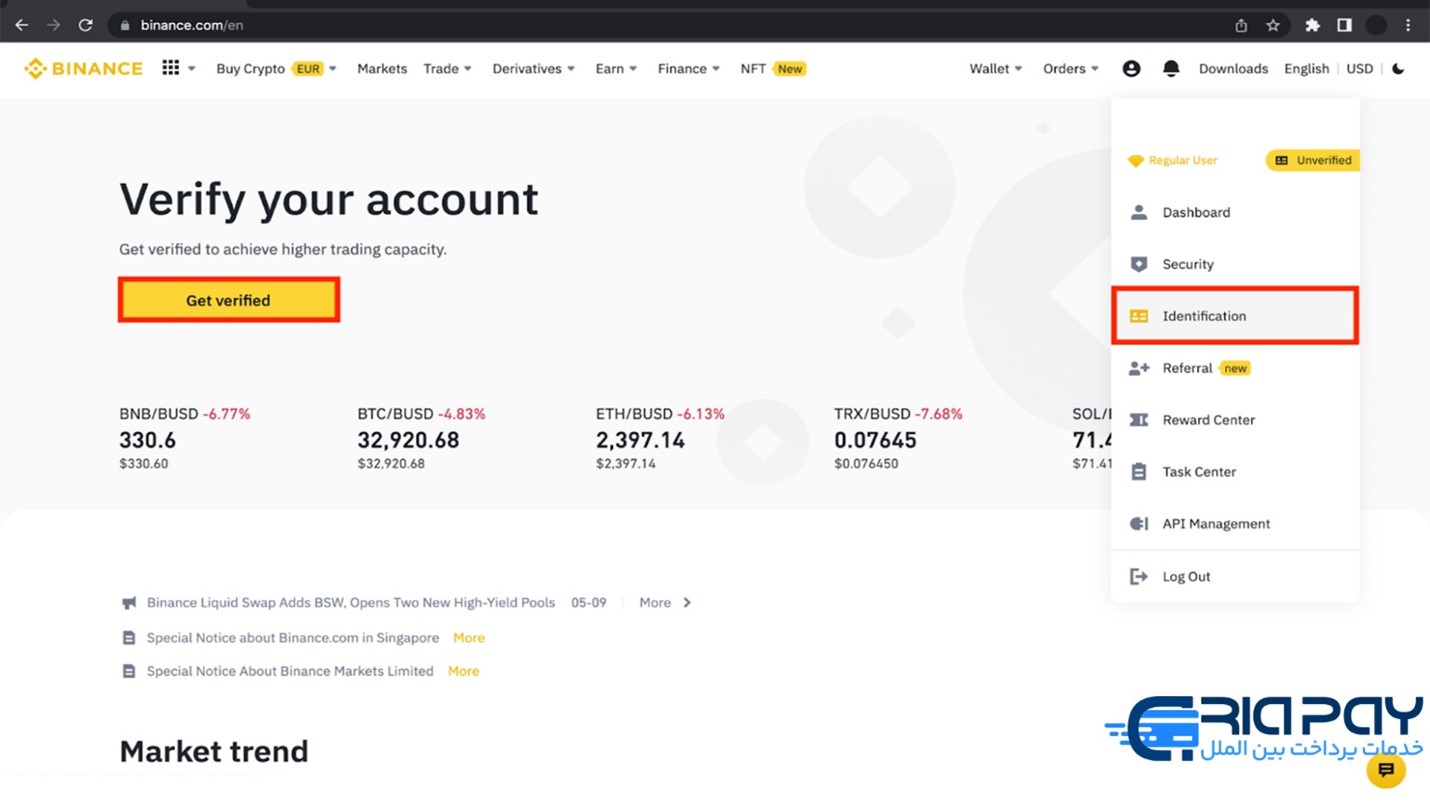Go back with browser back arrow

click(x=21, y=25)
